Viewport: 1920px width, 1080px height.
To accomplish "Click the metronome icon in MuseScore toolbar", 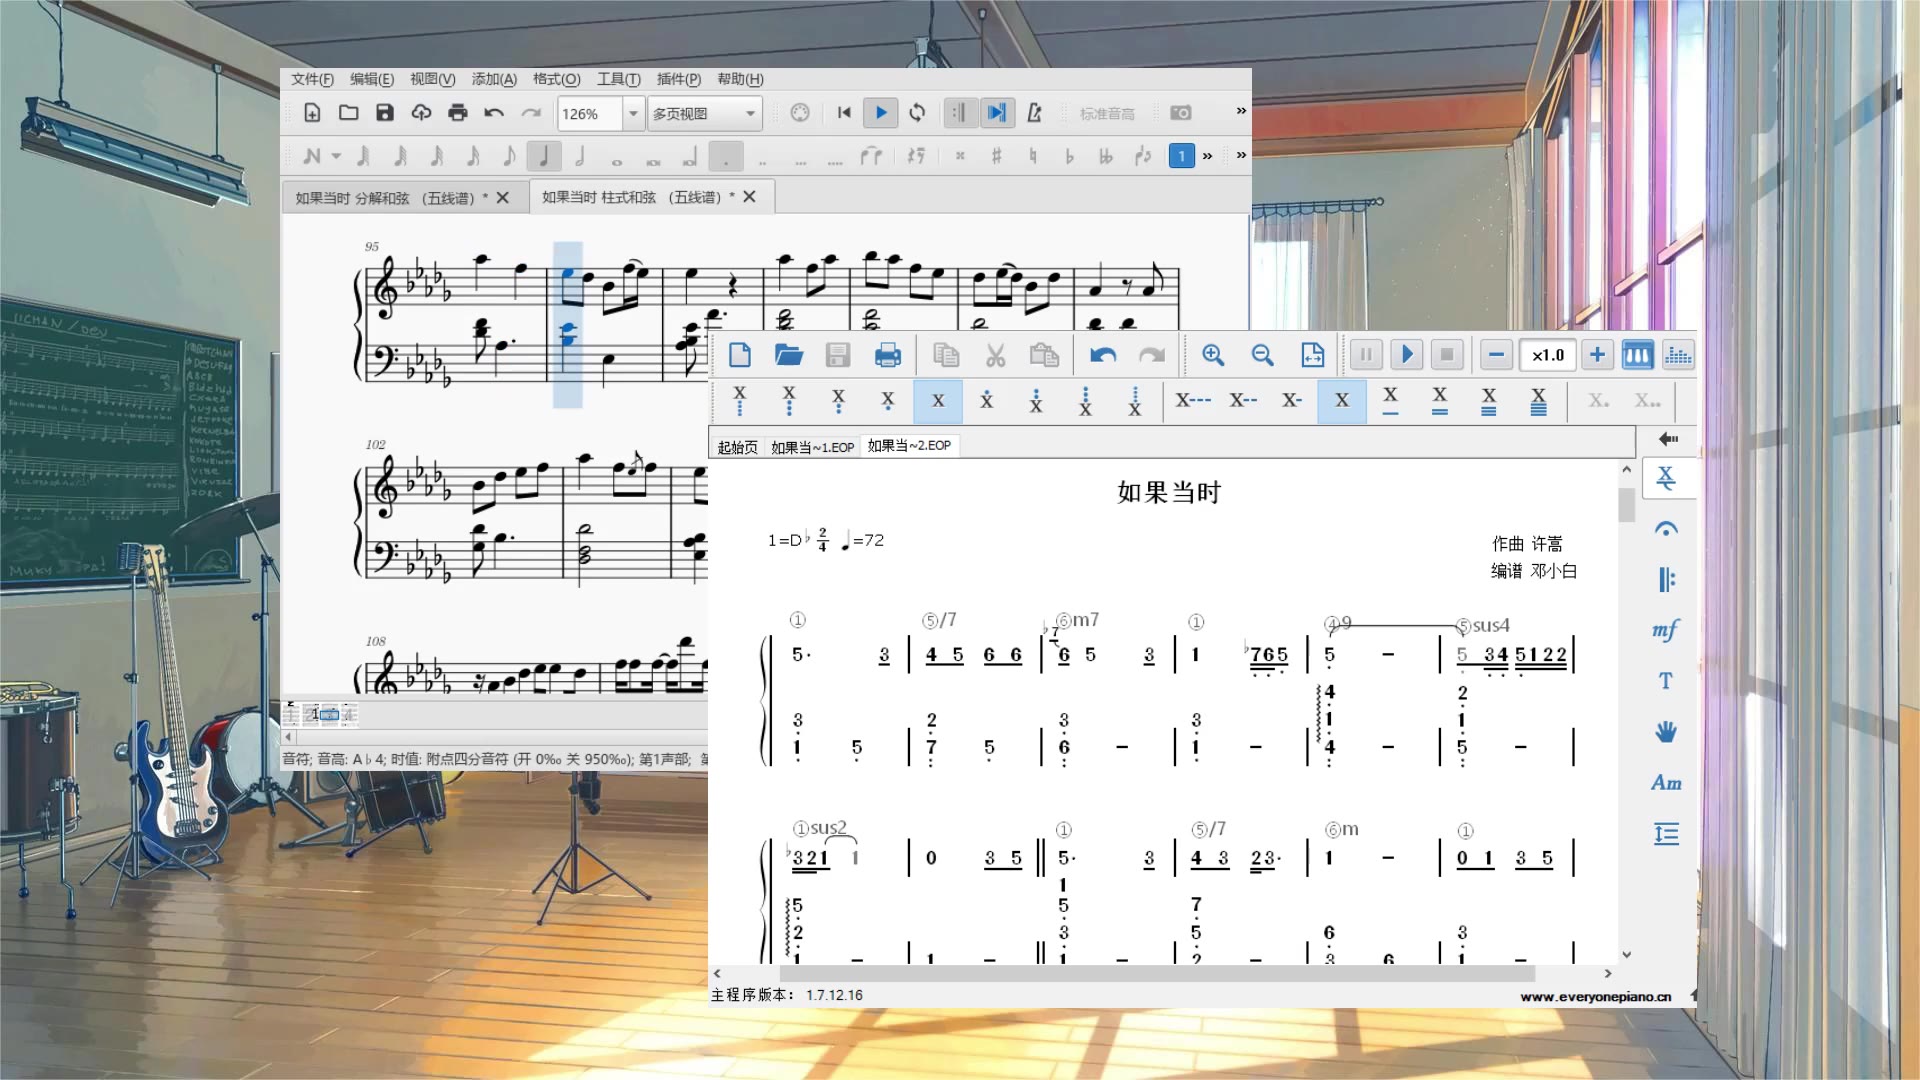I will (1035, 113).
